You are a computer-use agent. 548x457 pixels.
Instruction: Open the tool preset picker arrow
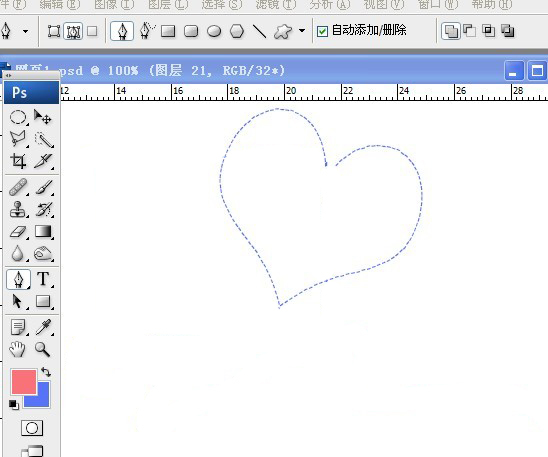26,31
